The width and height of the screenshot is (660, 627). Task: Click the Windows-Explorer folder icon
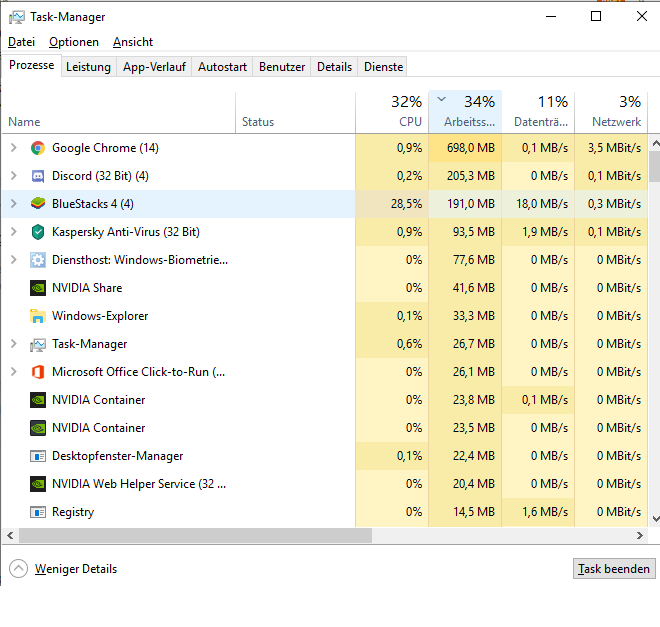coord(38,316)
